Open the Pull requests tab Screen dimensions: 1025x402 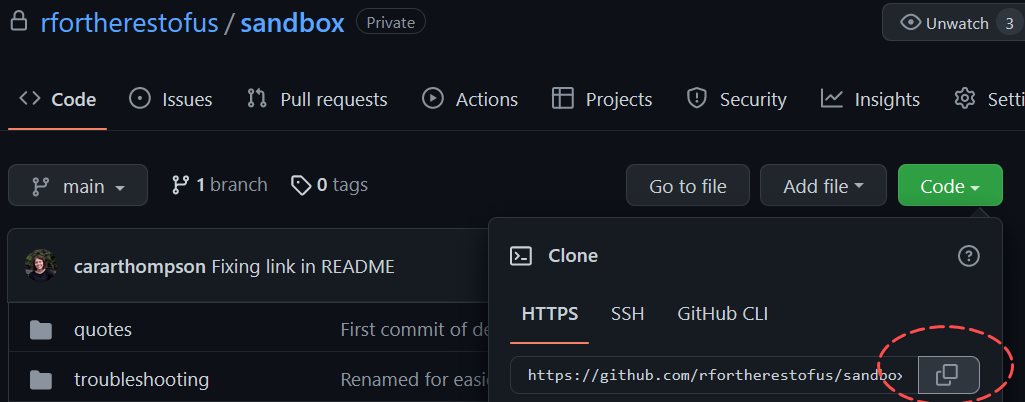[x=317, y=99]
